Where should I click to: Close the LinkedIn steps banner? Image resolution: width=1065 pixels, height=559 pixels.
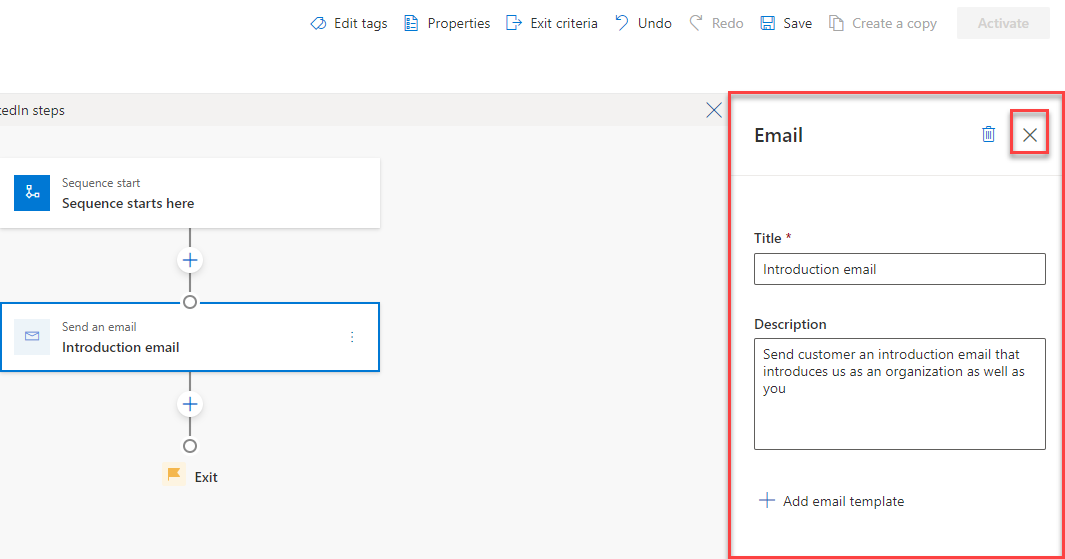click(714, 110)
